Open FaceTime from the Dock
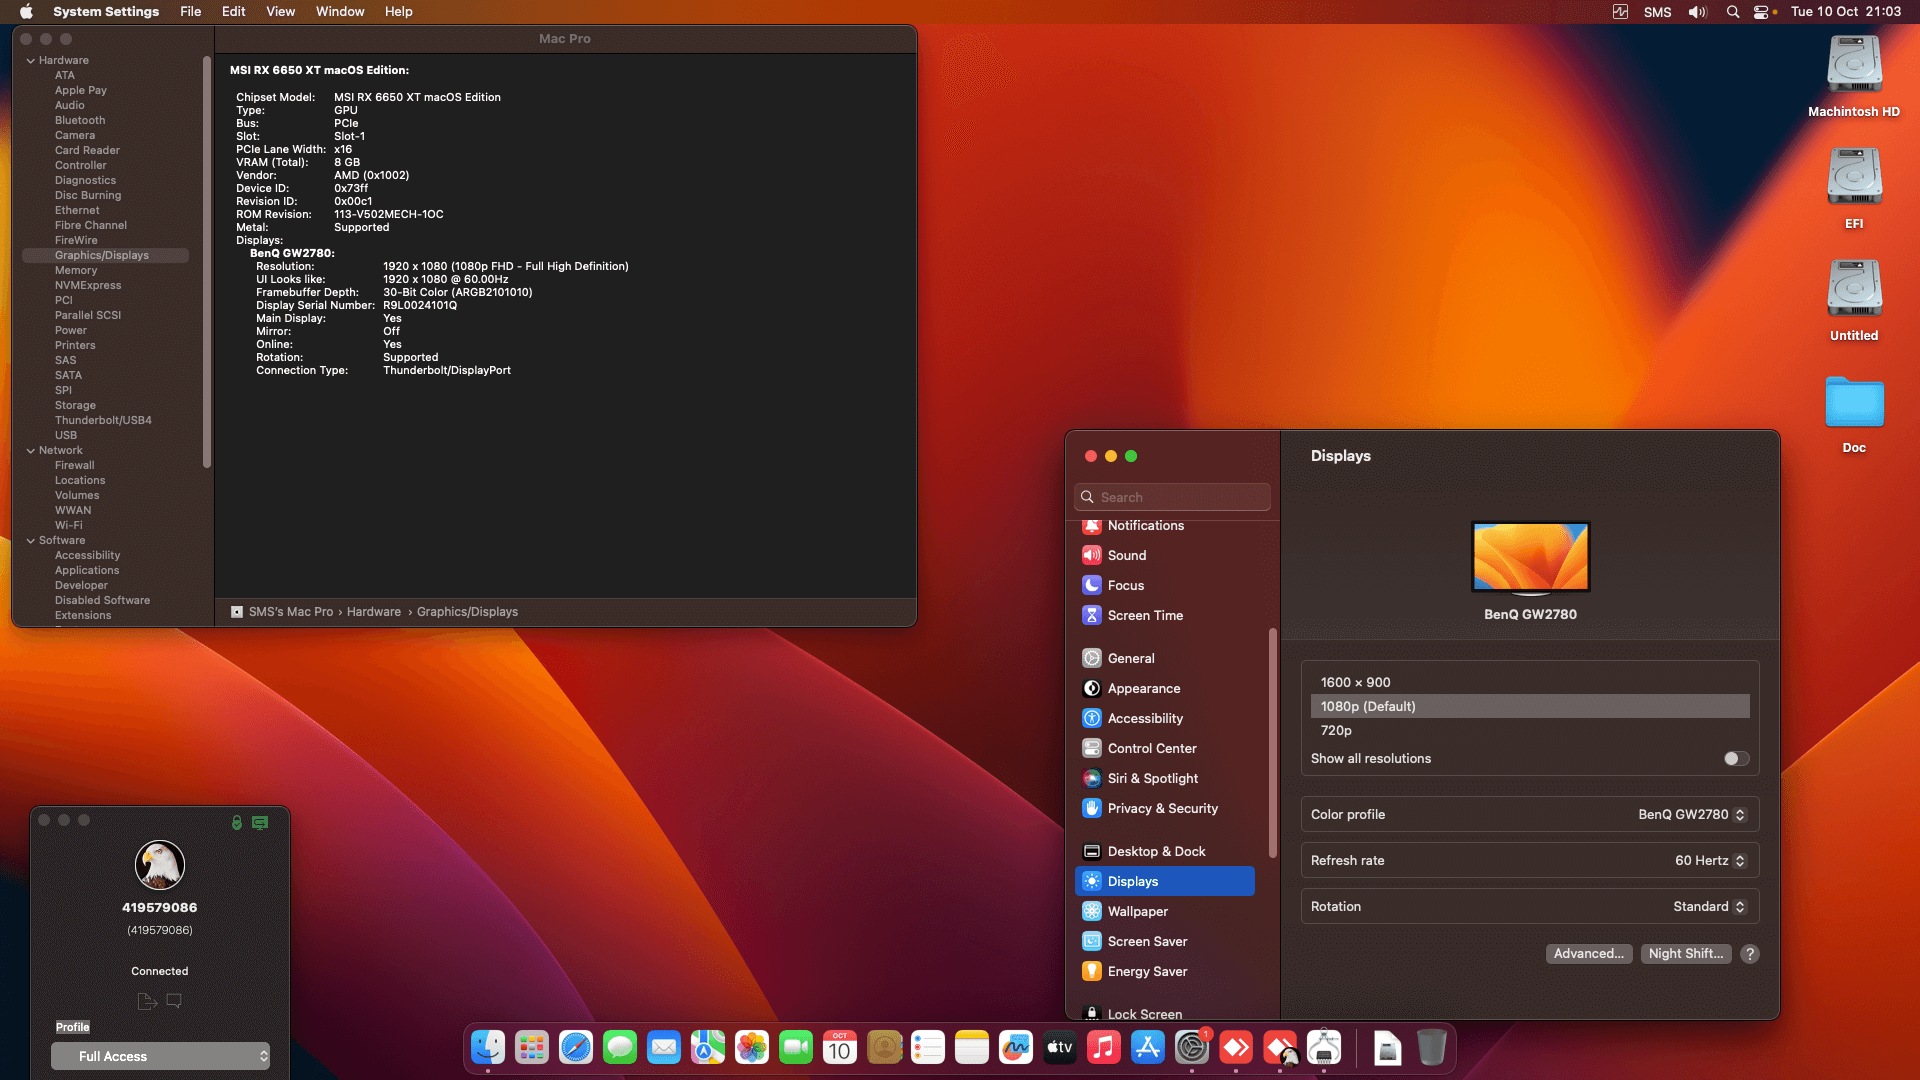This screenshot has height=1080, width=1920. click(796, 1048)
